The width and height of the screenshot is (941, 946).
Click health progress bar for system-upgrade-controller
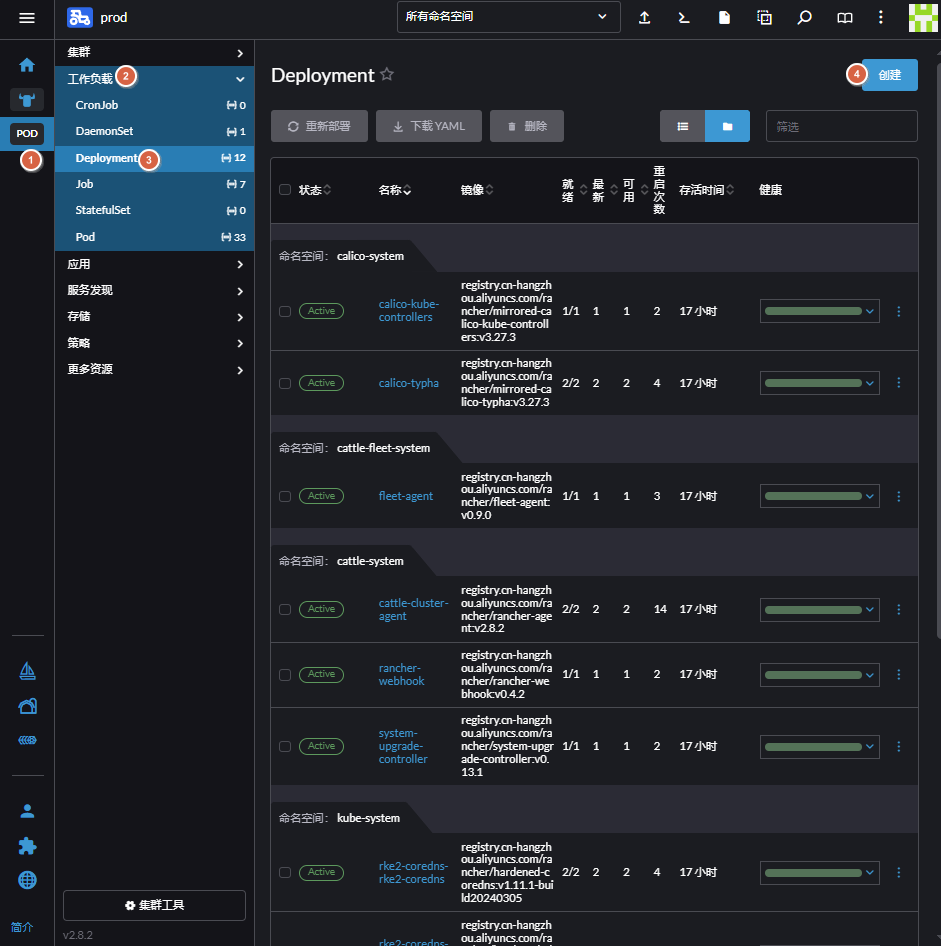coord(813,746)
